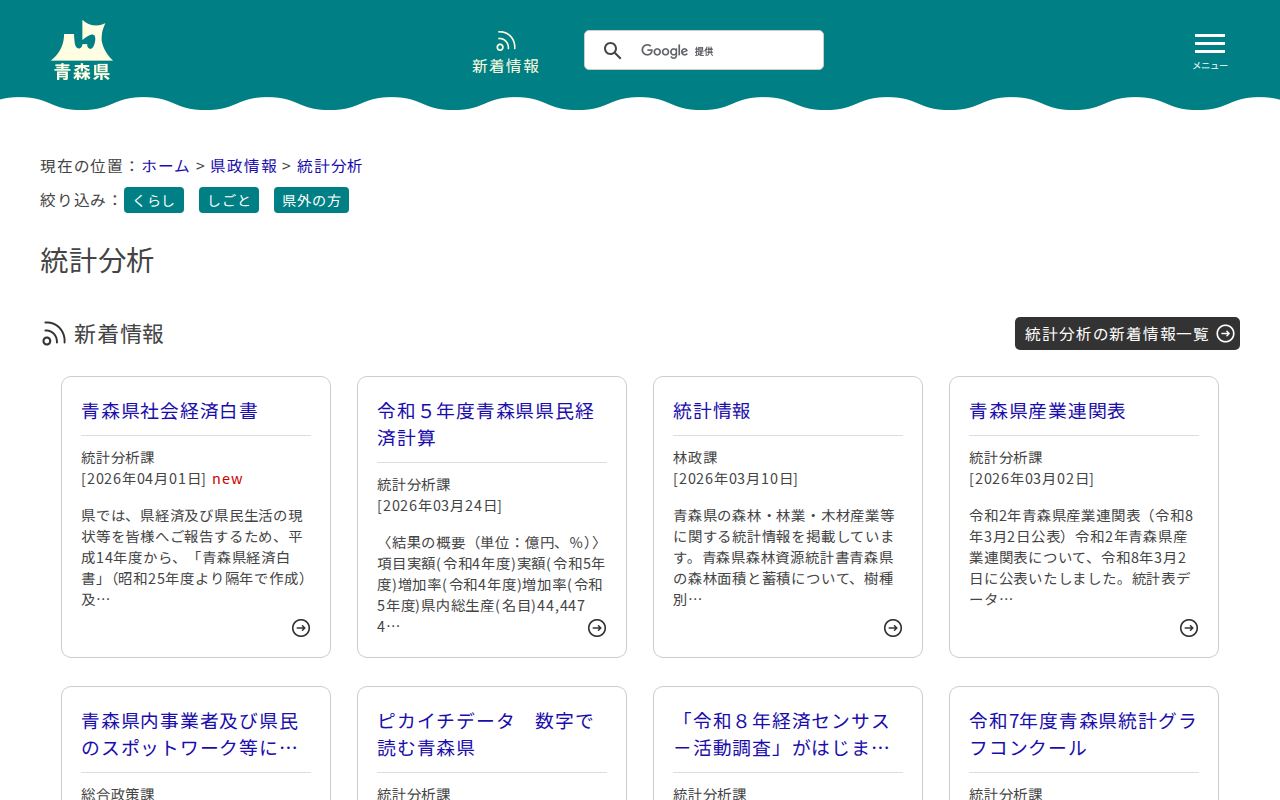Open the hamburger メニュー
This screenshot has width=1280, height=800.
pos(1209,50)
